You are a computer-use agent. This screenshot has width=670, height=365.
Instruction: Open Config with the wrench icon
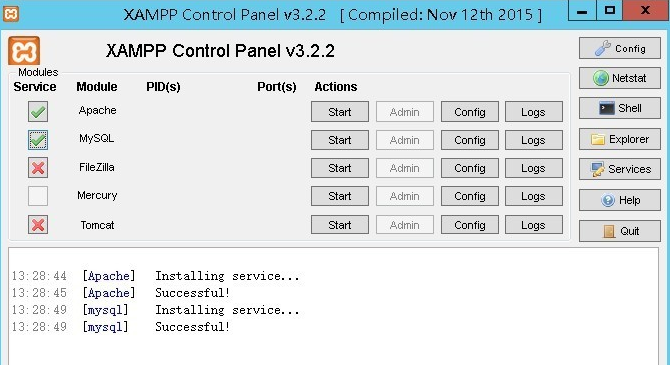620,48
